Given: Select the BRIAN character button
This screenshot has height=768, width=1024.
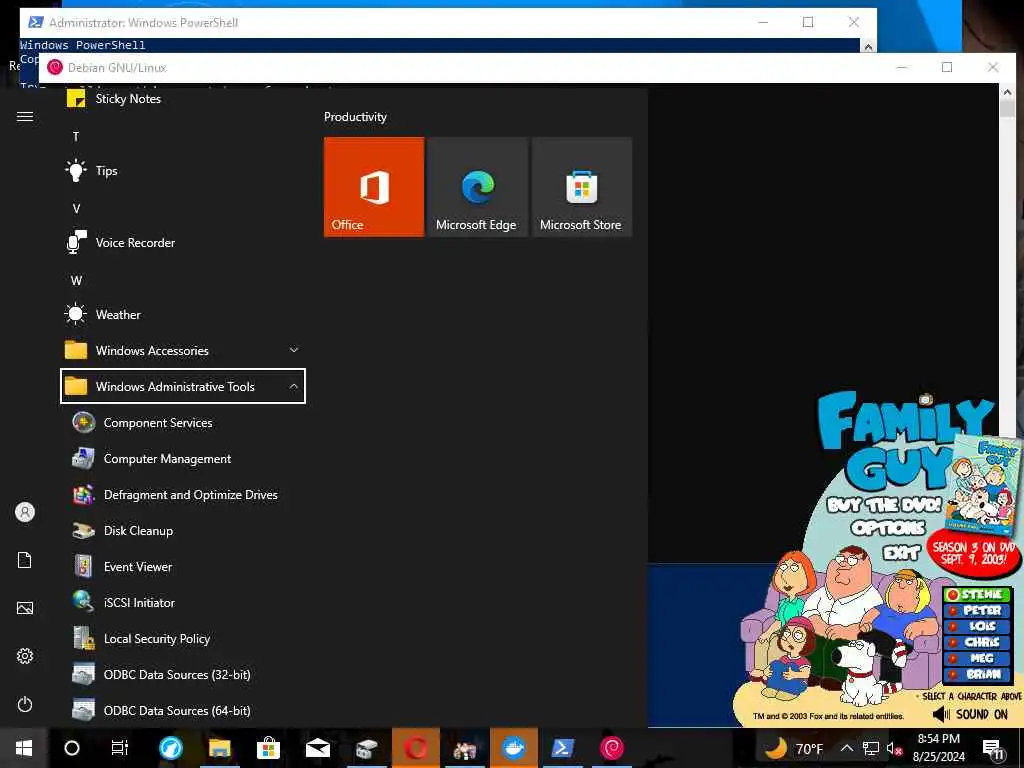Looking at the screenshot, I should [978, 674].
